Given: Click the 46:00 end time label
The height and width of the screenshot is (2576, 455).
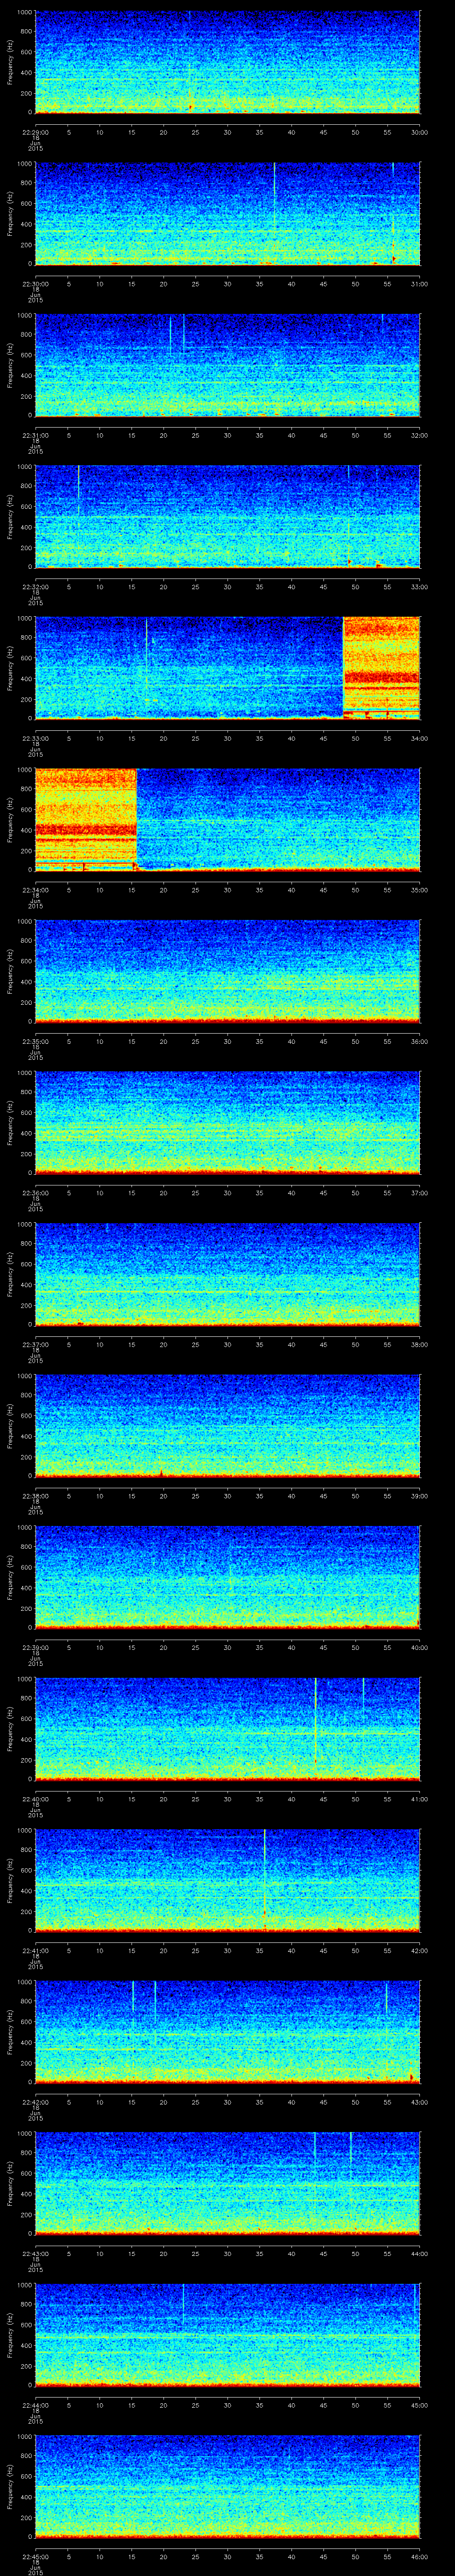Looking at the screenshot, I should tap(420, 2556).
